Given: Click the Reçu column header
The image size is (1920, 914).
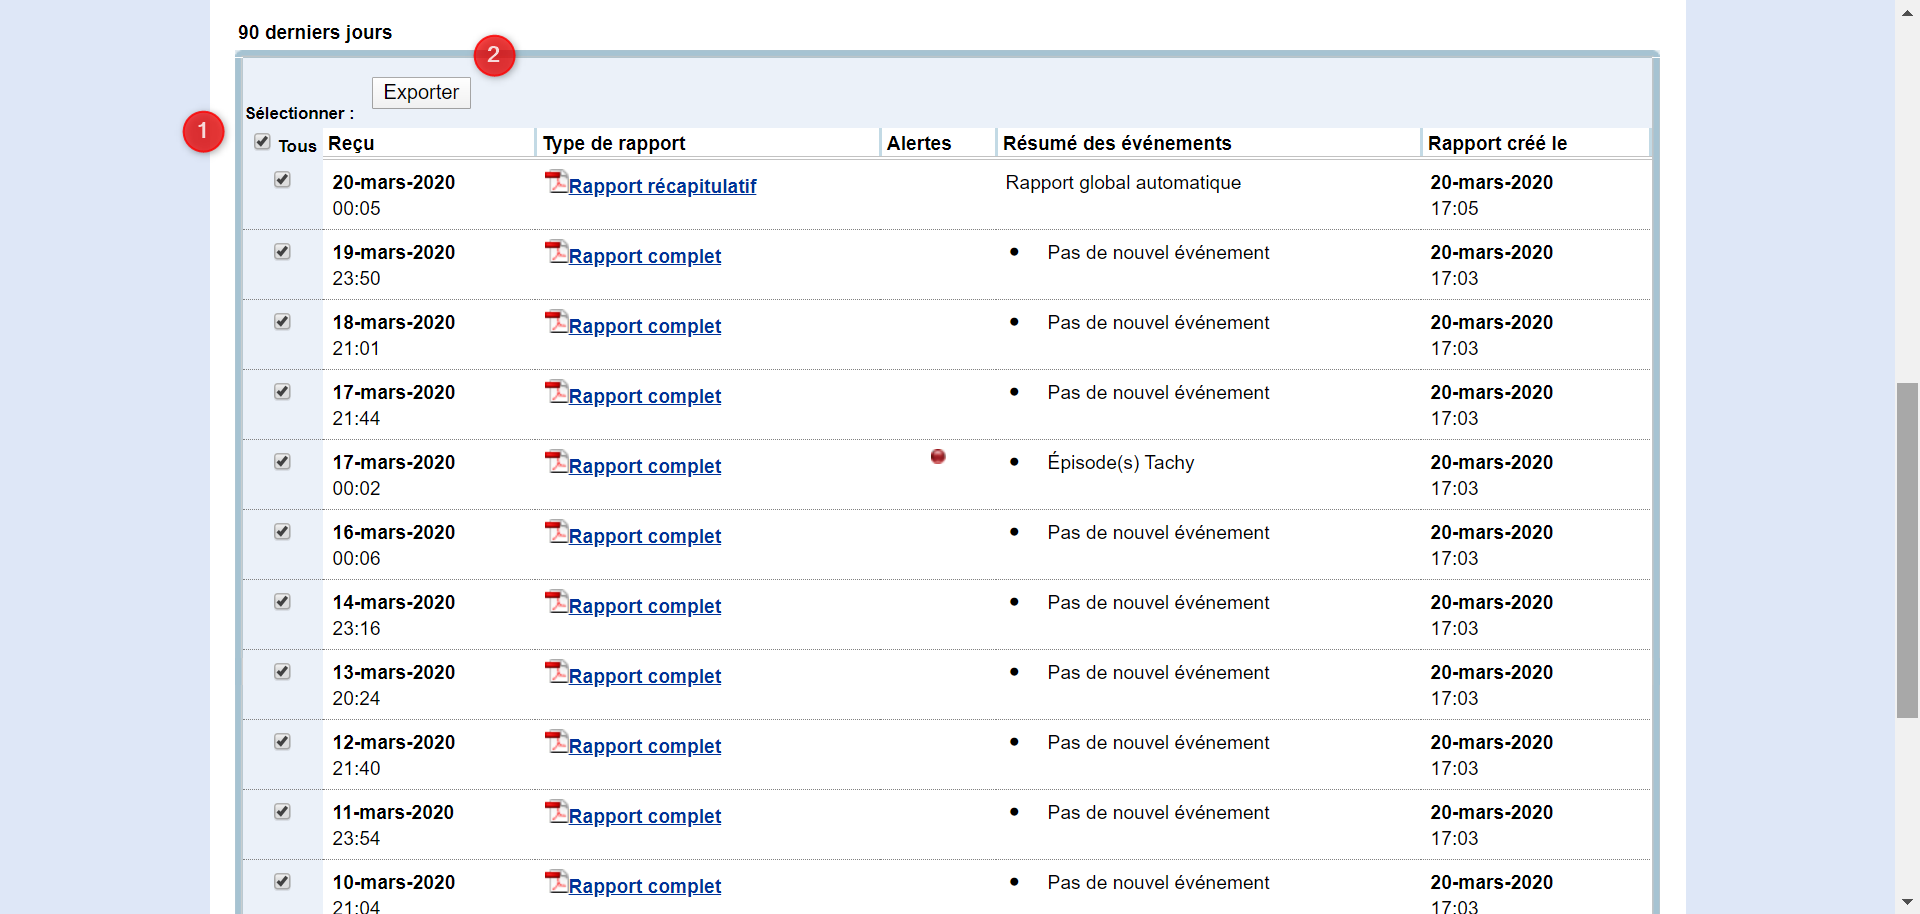Looking at the screenshot, I should (x=351, y=143).
